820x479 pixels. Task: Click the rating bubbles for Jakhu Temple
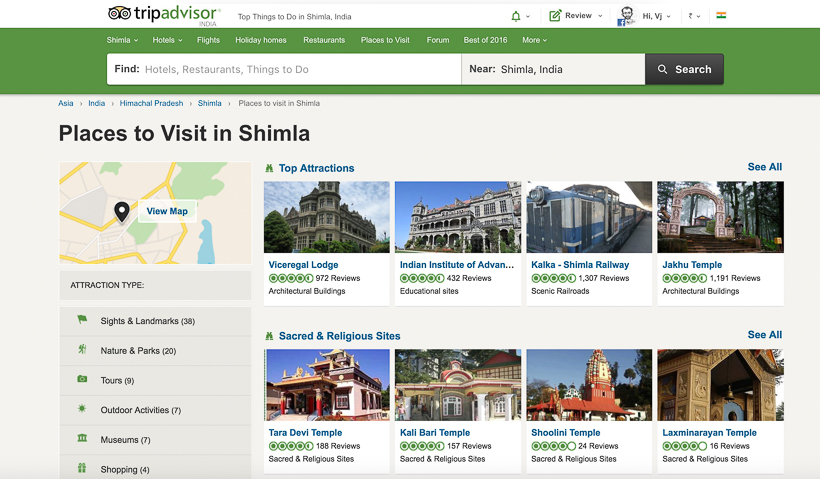click(x=685, y=278)
